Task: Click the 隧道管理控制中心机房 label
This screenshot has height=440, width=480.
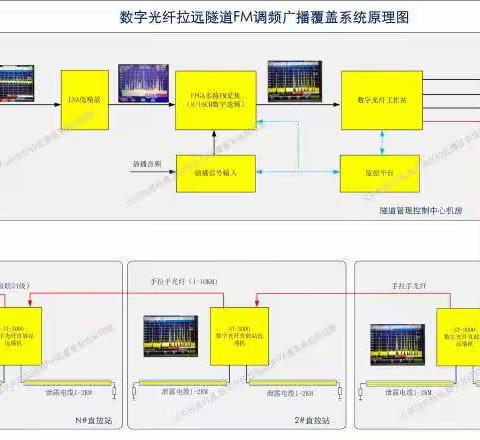Action: pyautogui.click(x=421, y=210)
